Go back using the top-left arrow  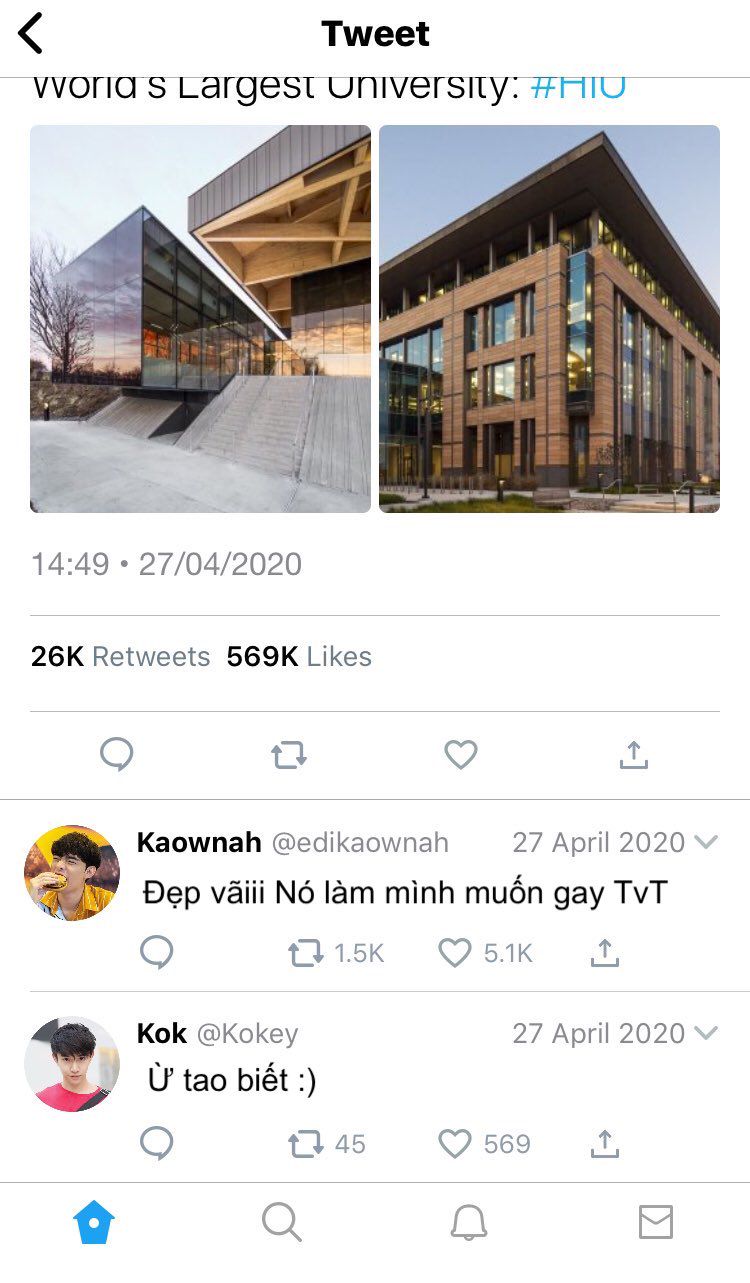[x=31, y=33]
